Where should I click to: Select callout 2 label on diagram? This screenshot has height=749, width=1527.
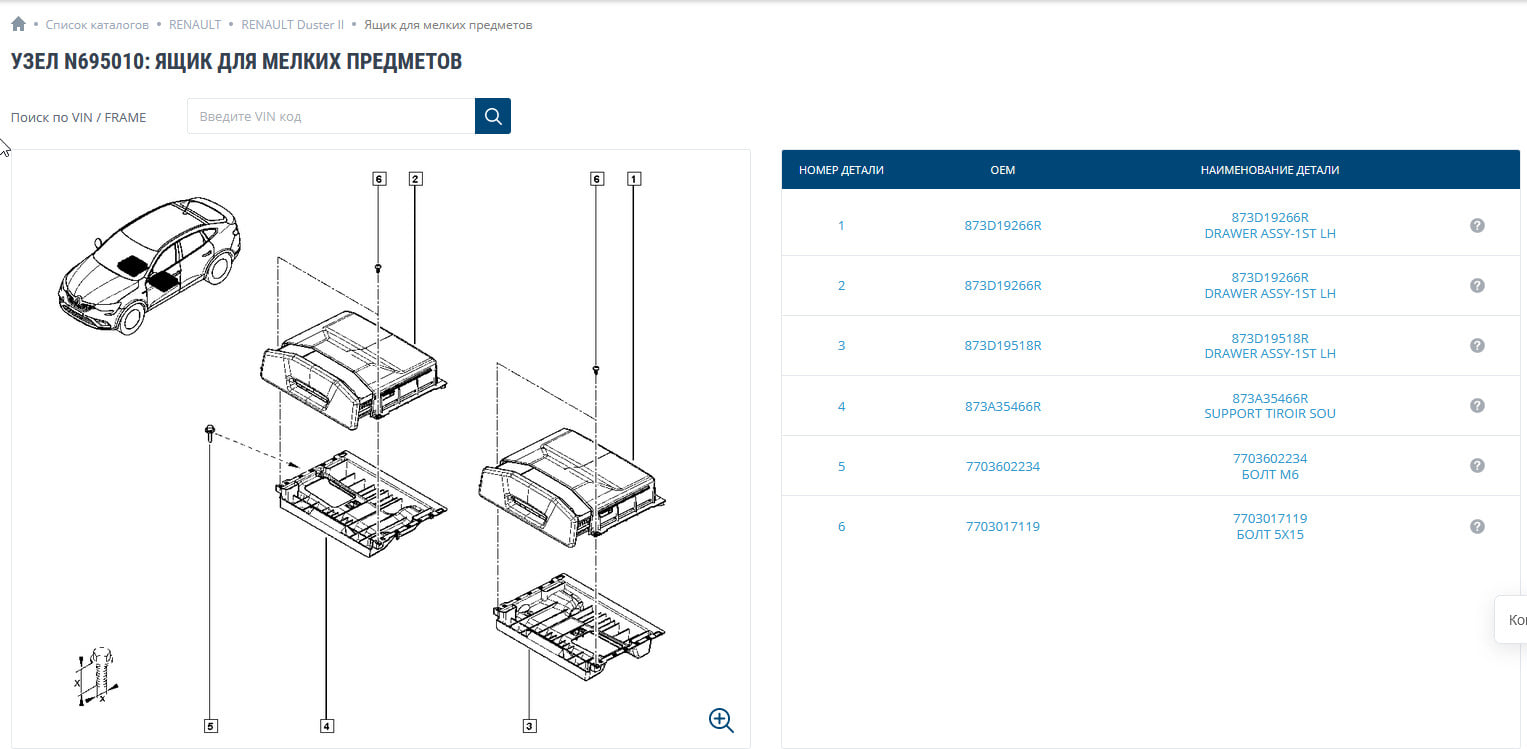click(x=415, y=179)
